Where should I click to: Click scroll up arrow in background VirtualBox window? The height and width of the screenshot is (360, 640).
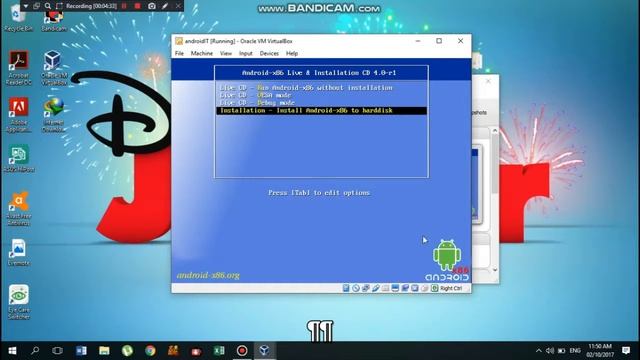[x=495, y=131]
